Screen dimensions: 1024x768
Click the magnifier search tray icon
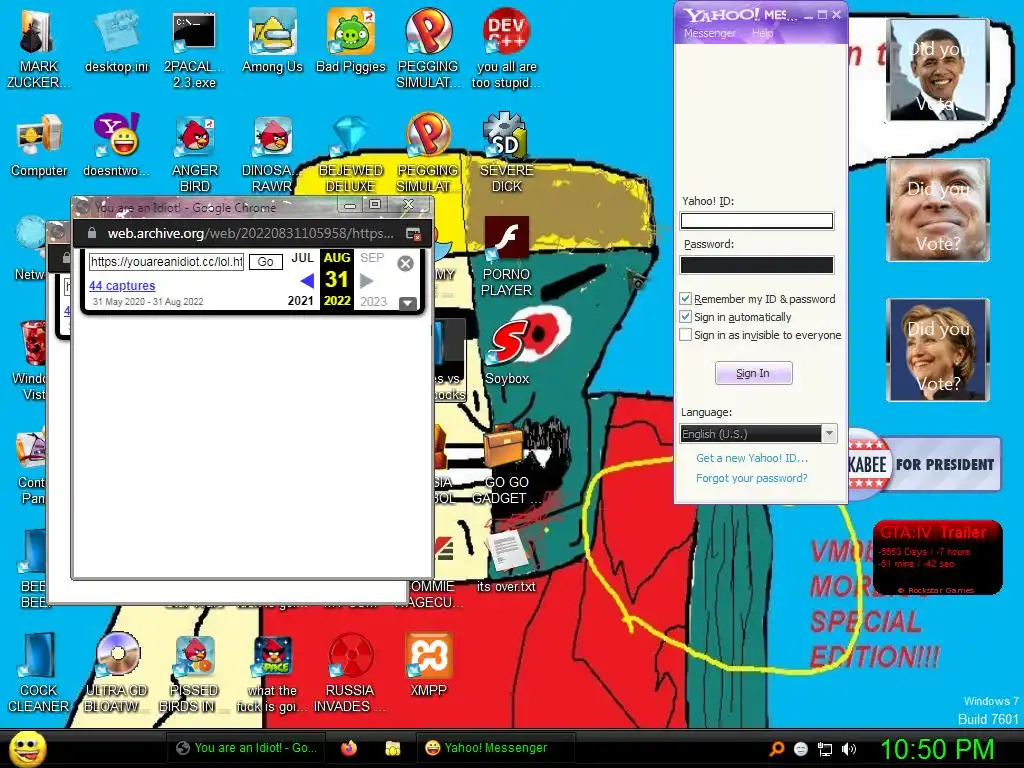click(776, 749)
